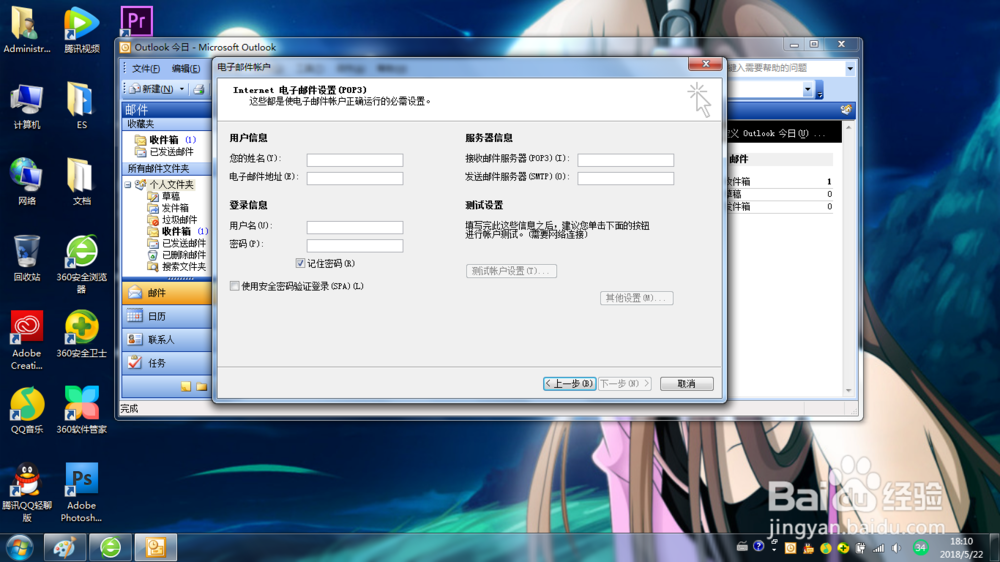This screenshot has height=562, width=1000.
Task: Click the 新建(N) toolbar button
Action: [x=153, y=89]
